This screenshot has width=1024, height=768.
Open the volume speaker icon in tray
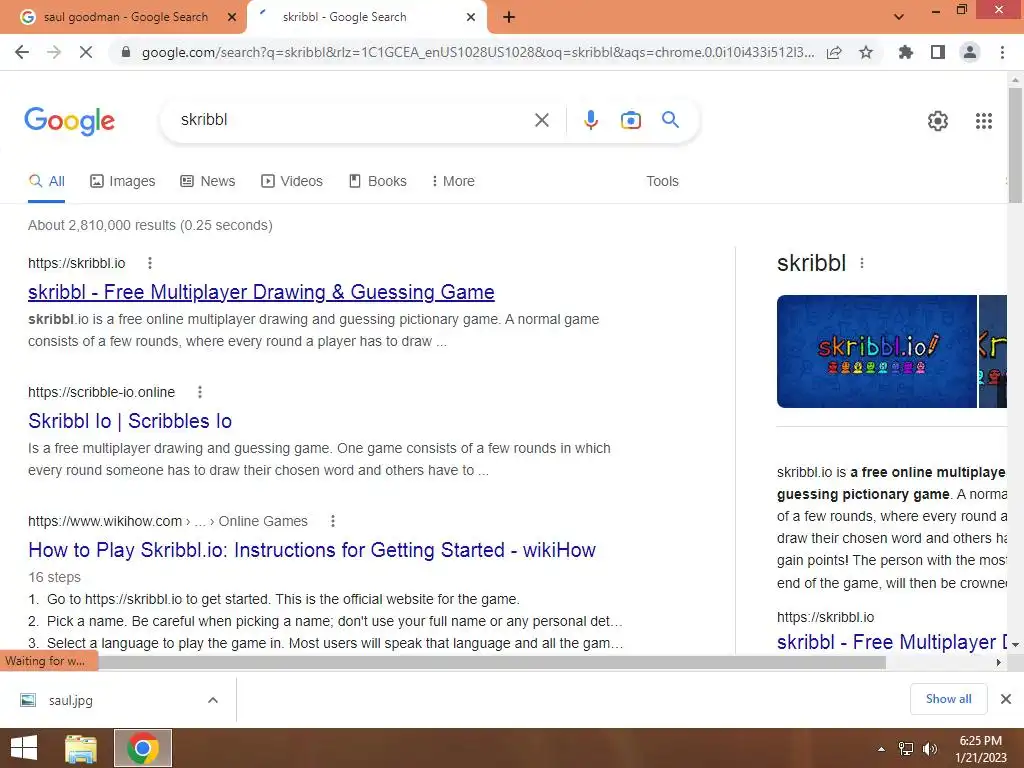(930, 749)
